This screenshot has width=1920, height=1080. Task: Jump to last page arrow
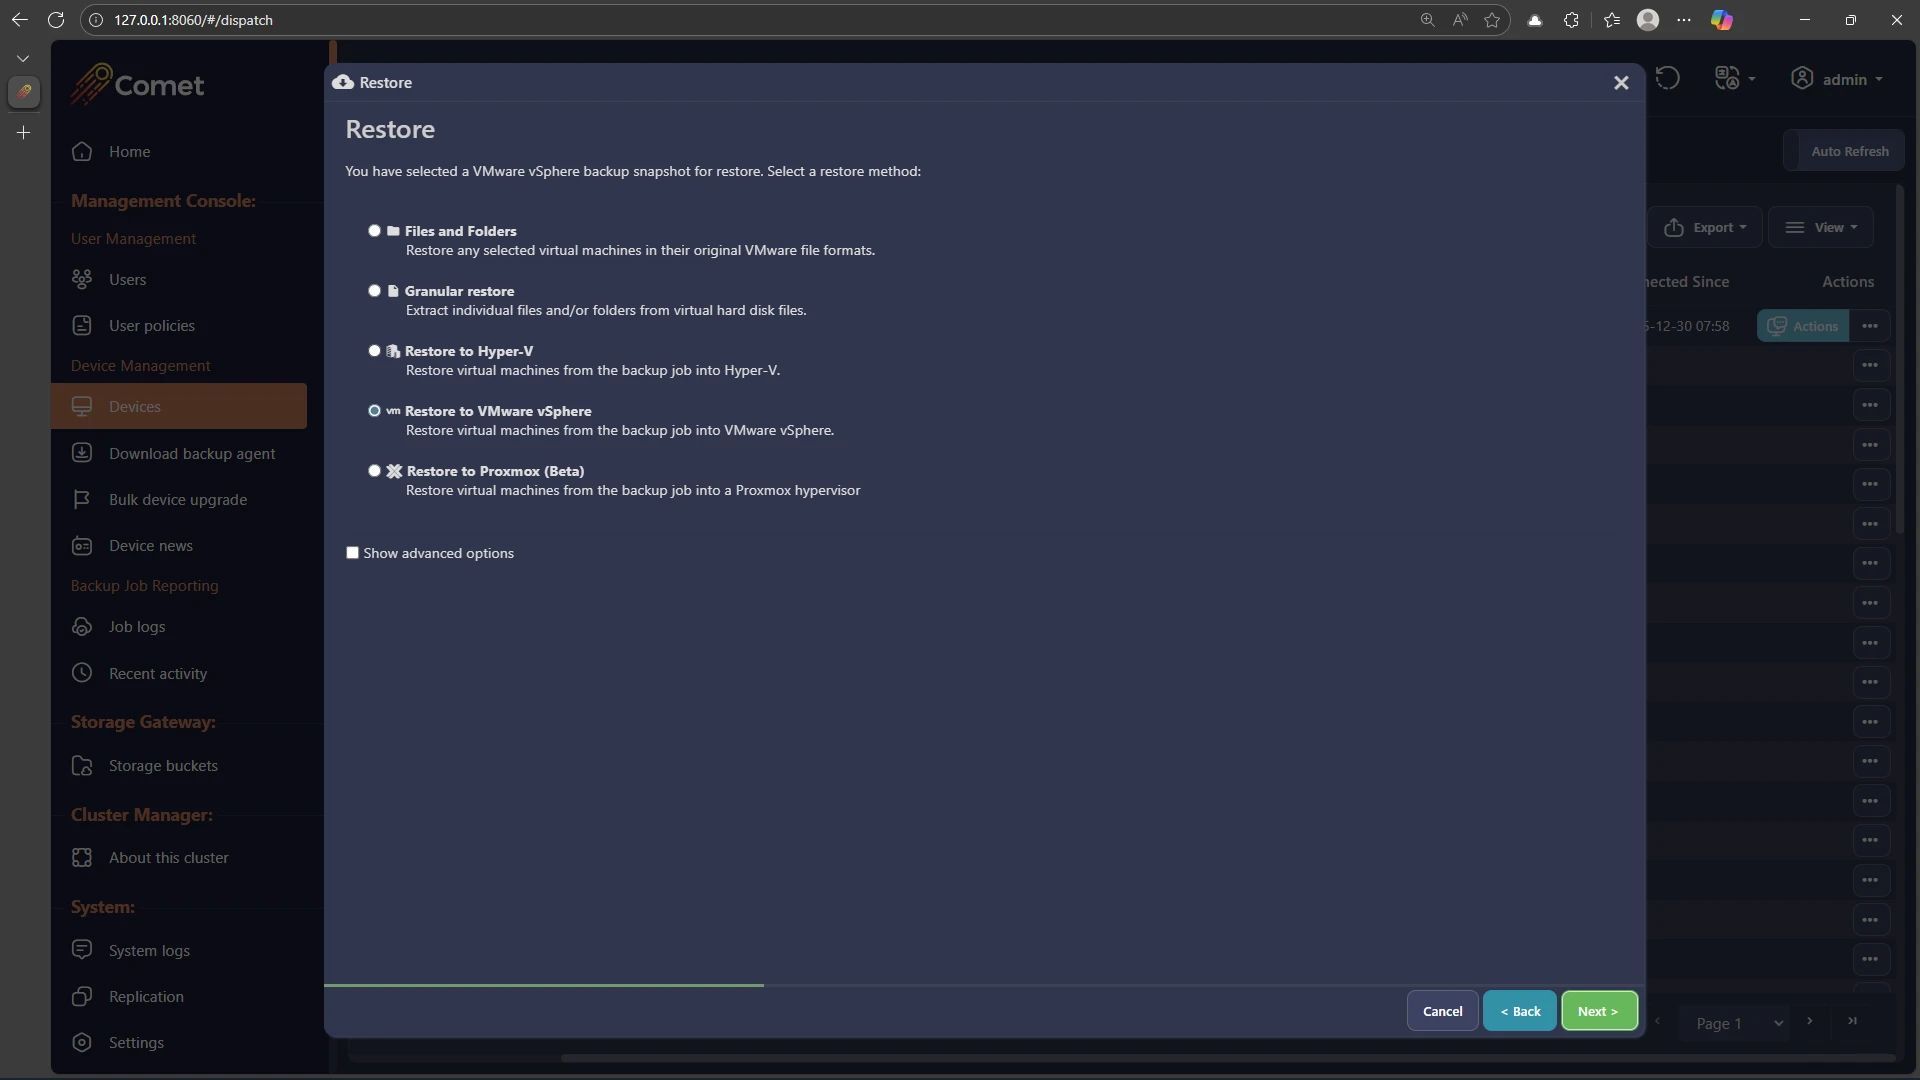pyautogui.click(x=1853, y=1021)
